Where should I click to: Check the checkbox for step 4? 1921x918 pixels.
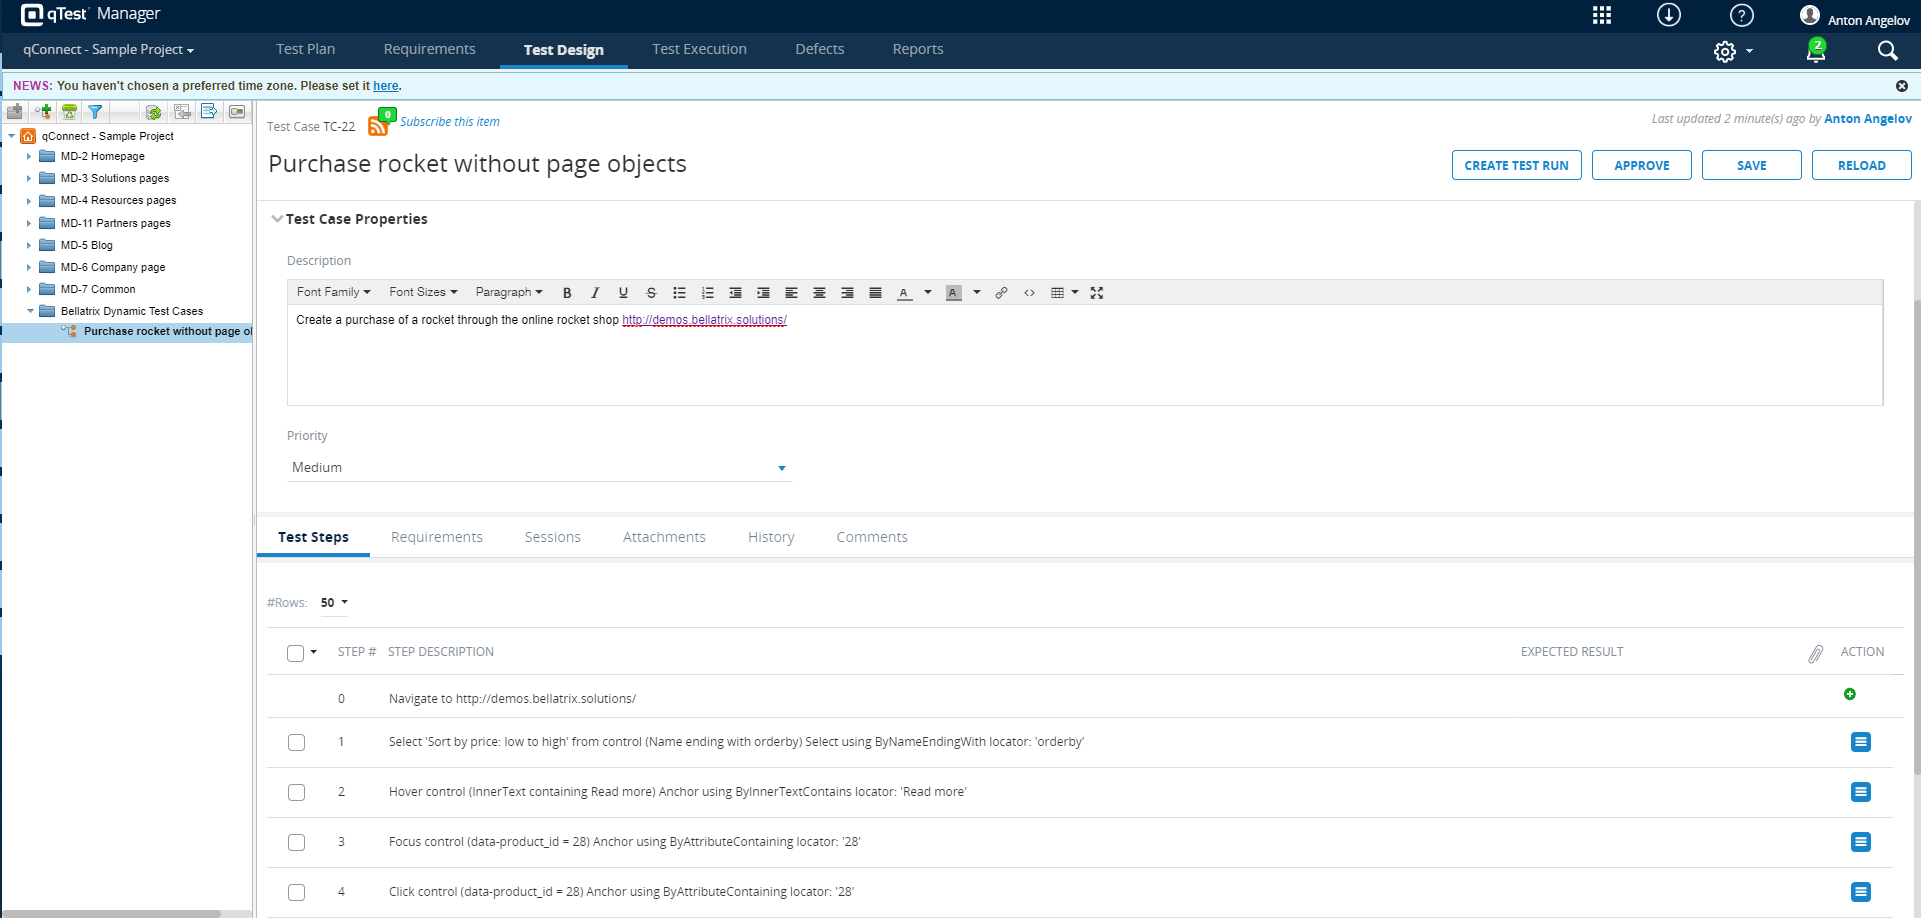tap(296, 892)
